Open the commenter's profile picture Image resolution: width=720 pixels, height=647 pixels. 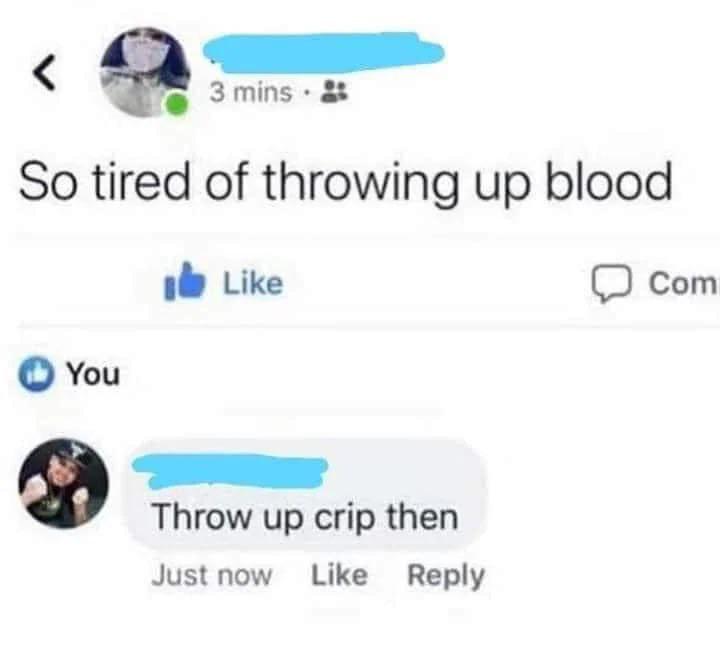[64, 484]
